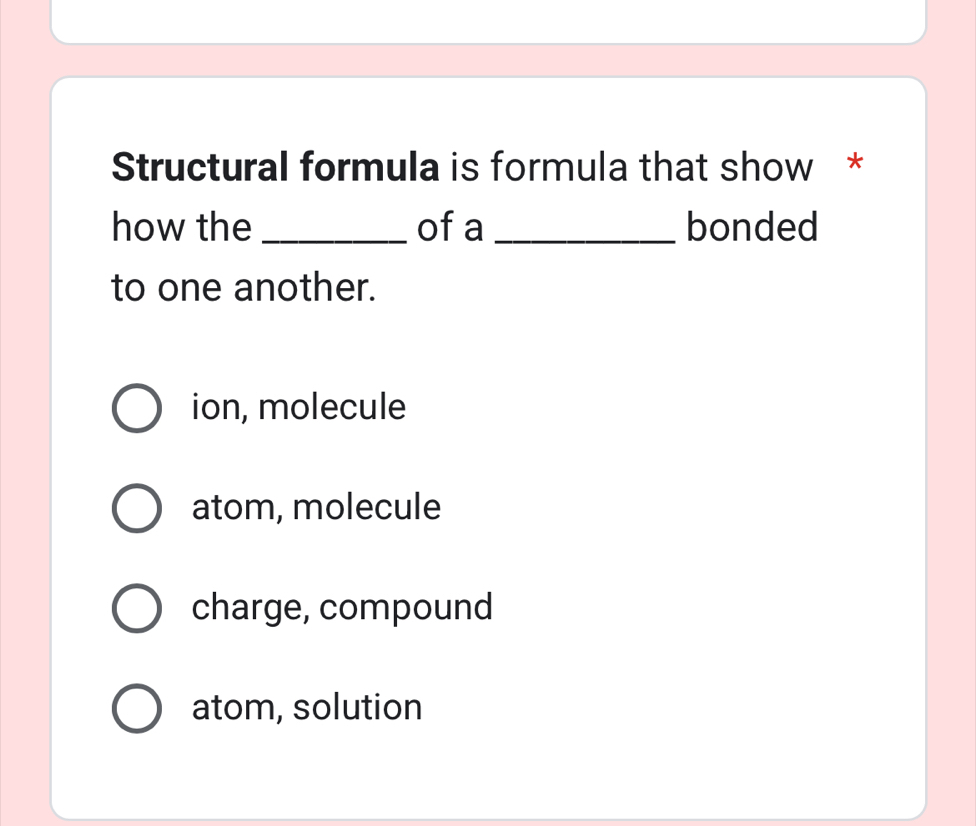Select the "ion, molecule" radio button
This screenshot has height=826, width=976.
click(x=135, y=408)
